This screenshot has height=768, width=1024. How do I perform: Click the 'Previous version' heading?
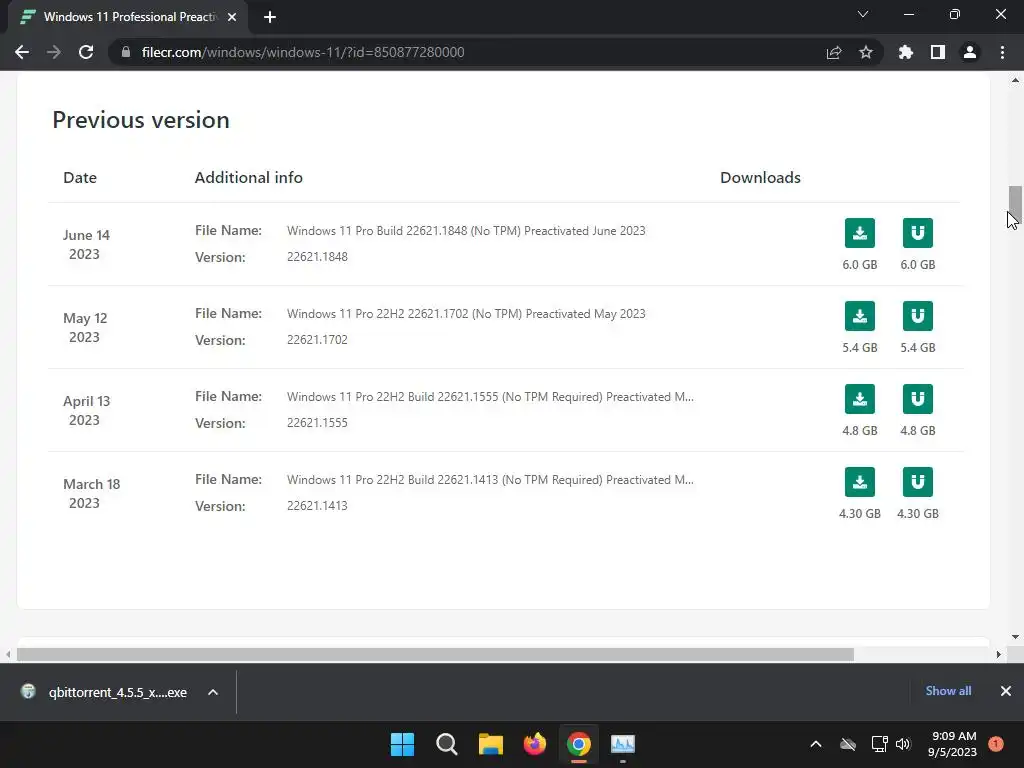coord(141,120)
